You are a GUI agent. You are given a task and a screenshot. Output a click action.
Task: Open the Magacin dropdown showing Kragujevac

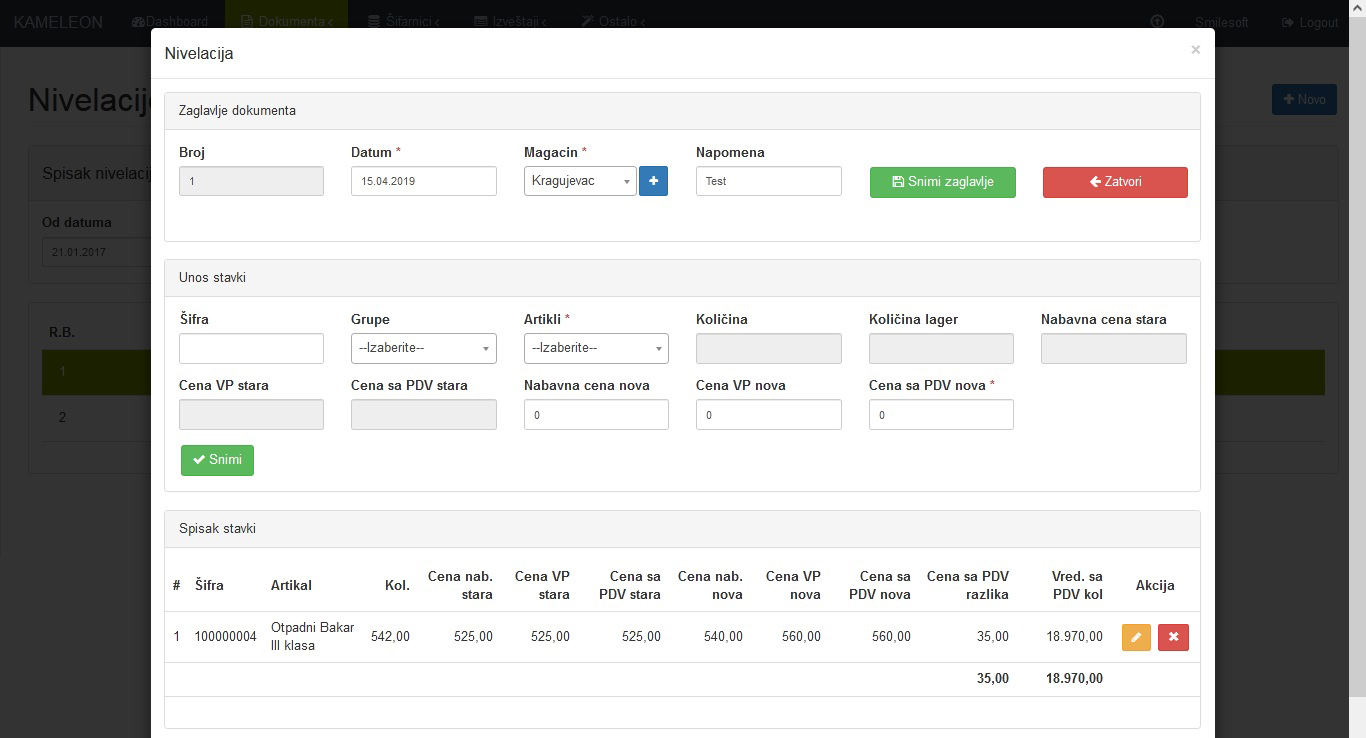pyautogui.click(x=580, y=181)
